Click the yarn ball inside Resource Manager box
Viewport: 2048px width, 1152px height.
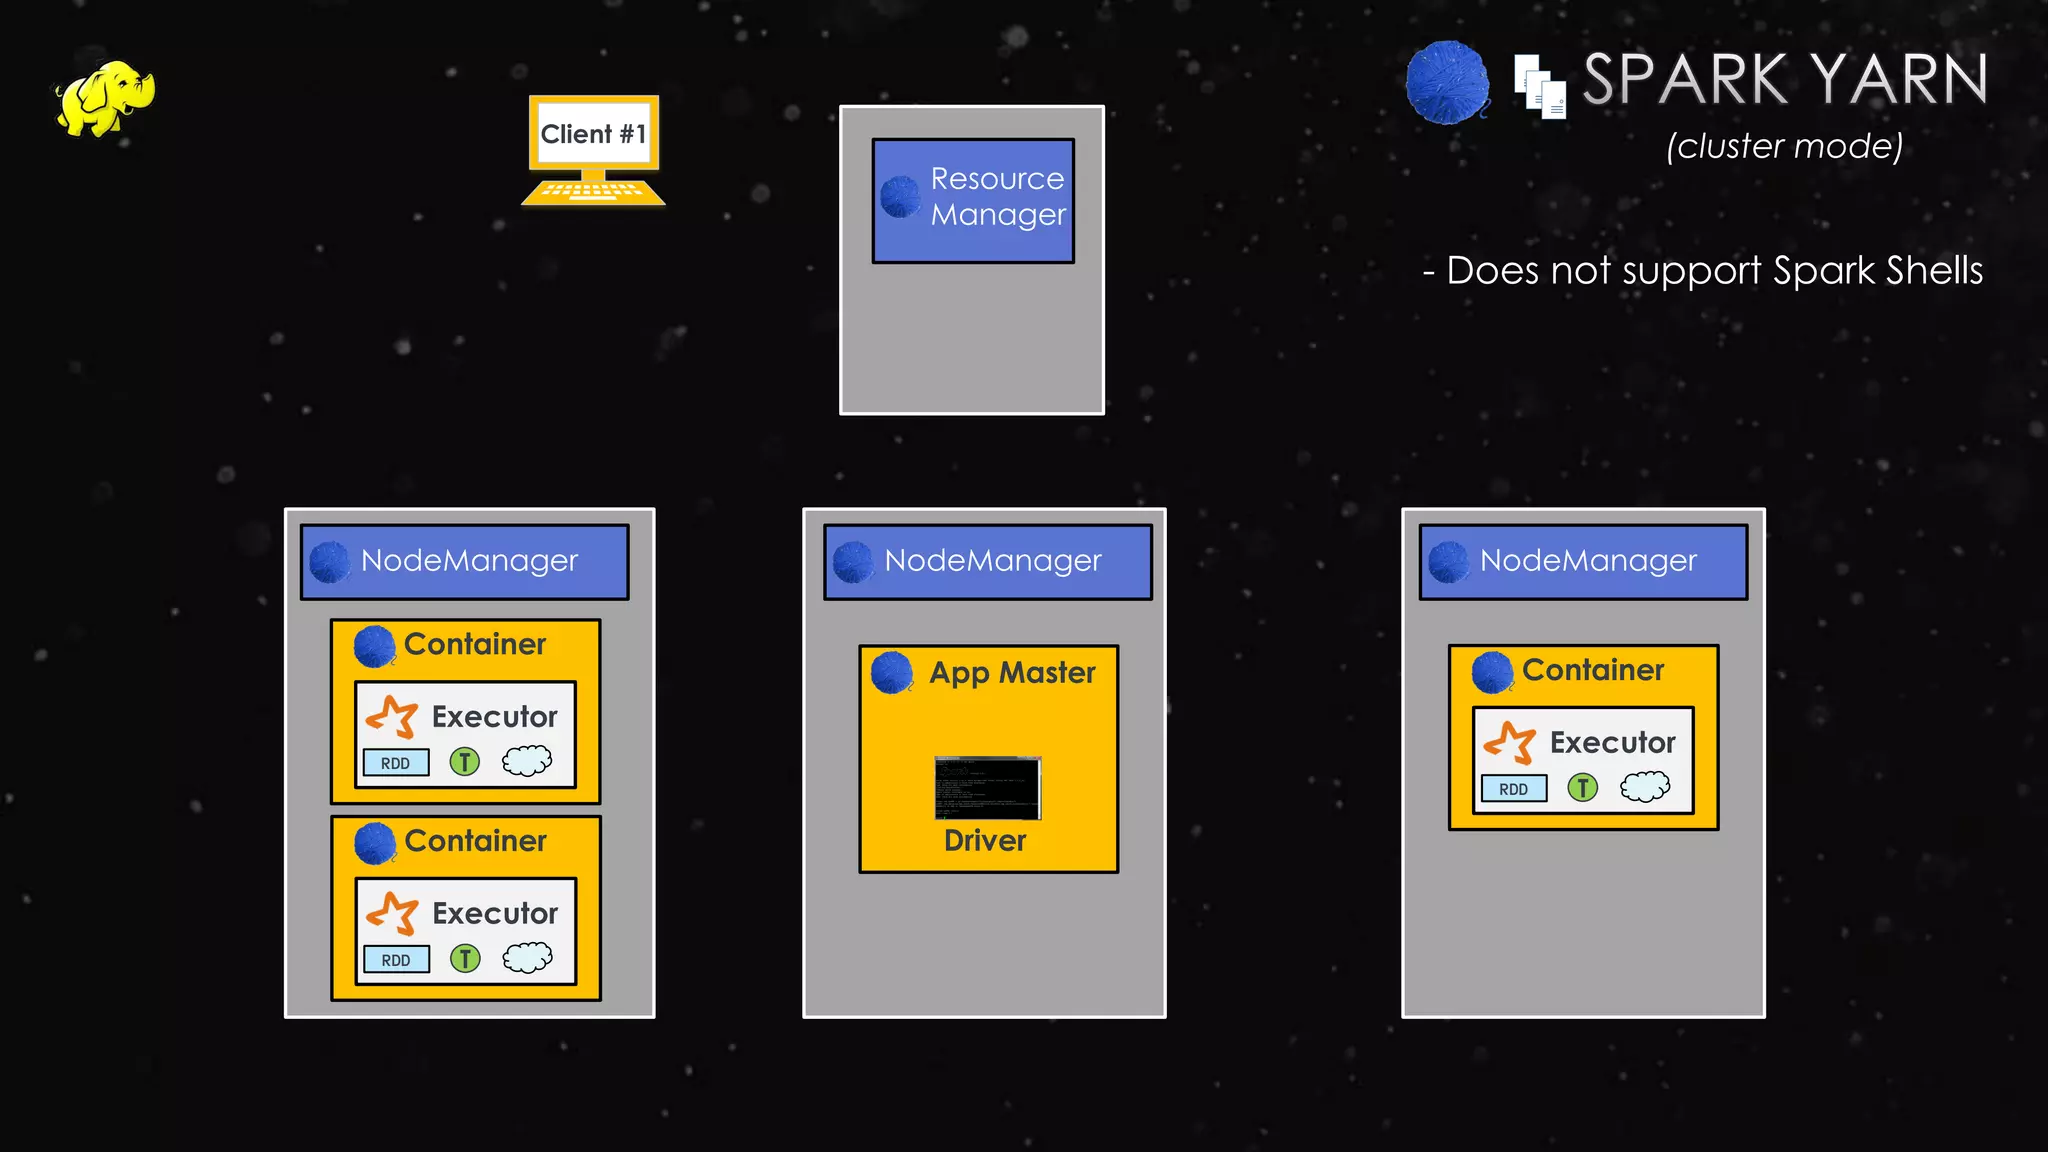[x=900, y=197]
